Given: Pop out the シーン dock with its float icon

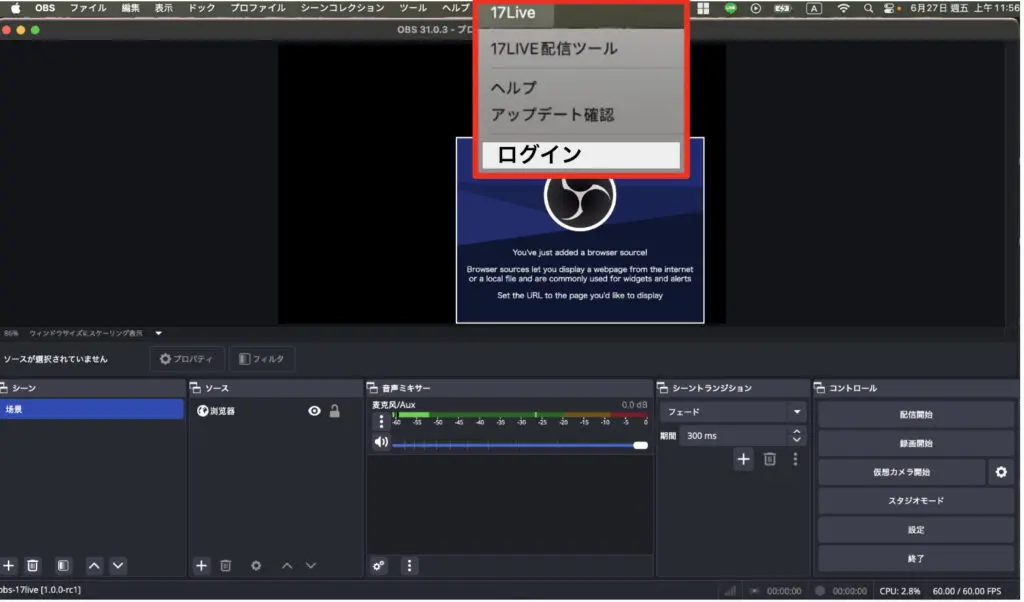Looking at the screenshot, I should [4, 389].
